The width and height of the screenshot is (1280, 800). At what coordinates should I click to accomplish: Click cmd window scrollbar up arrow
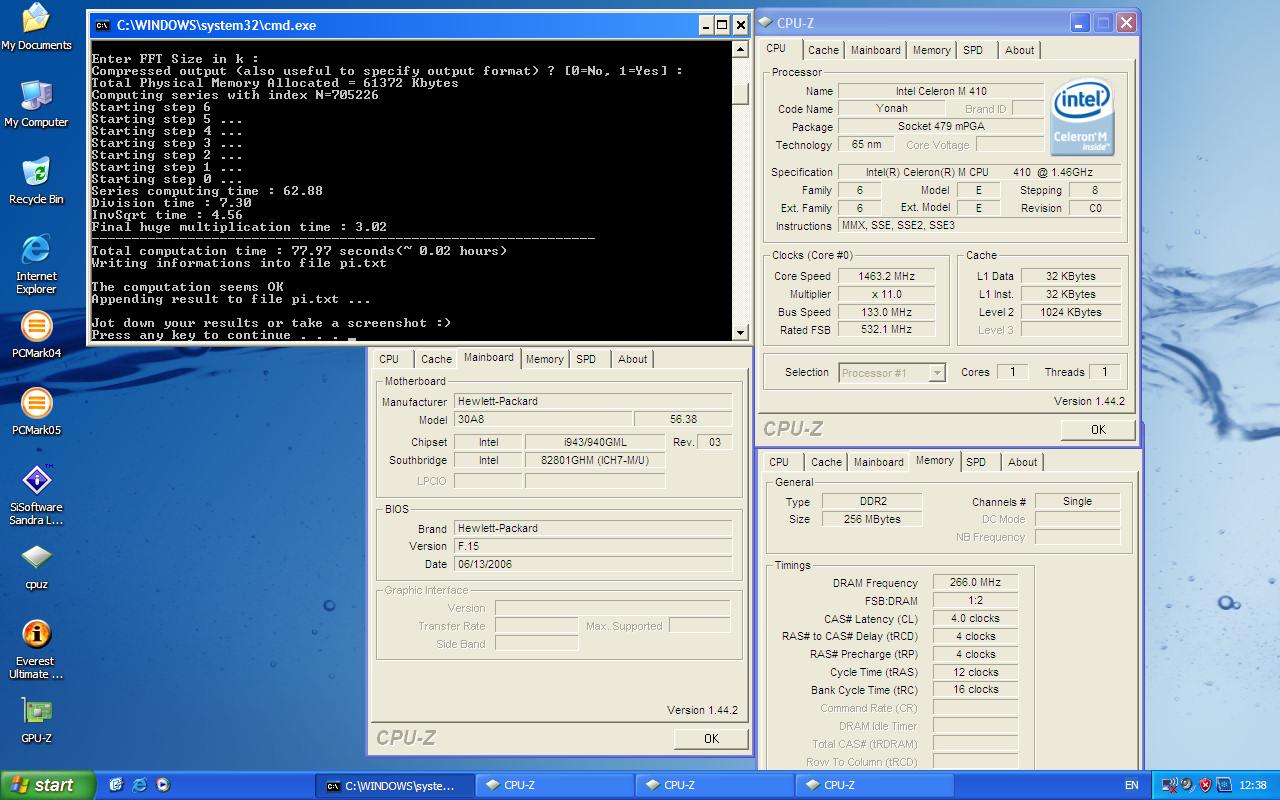740,48
